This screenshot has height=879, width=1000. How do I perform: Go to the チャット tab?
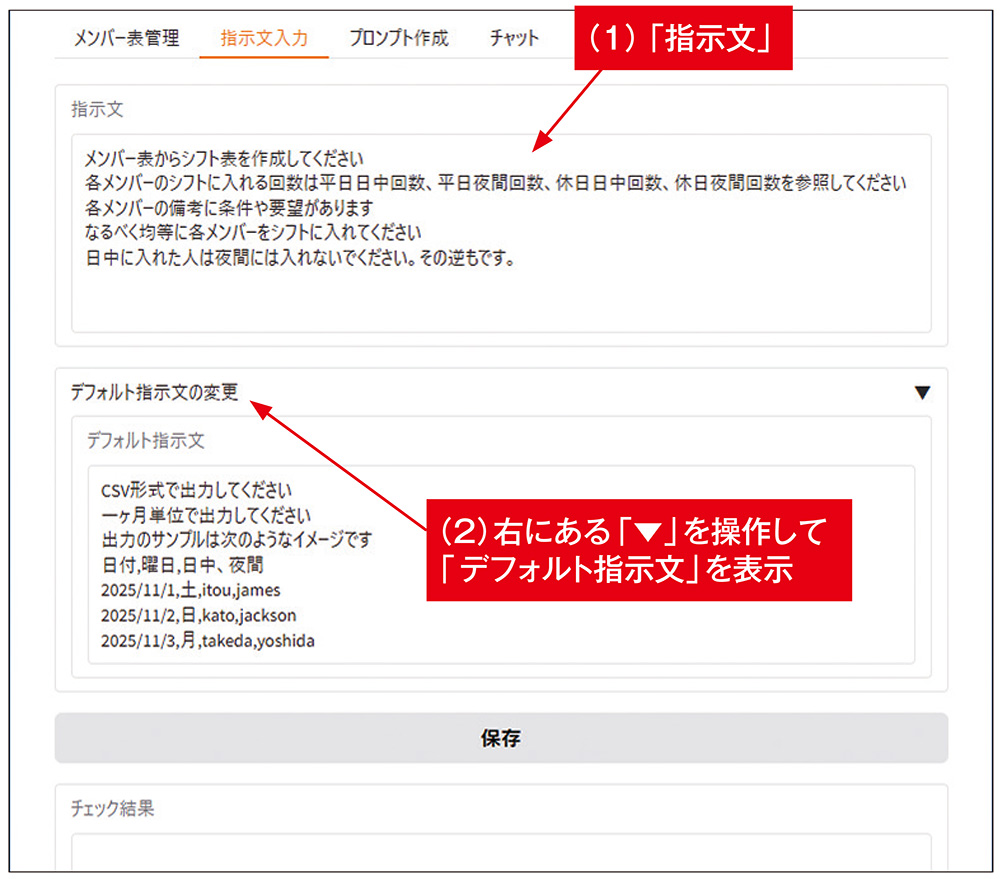515,38
